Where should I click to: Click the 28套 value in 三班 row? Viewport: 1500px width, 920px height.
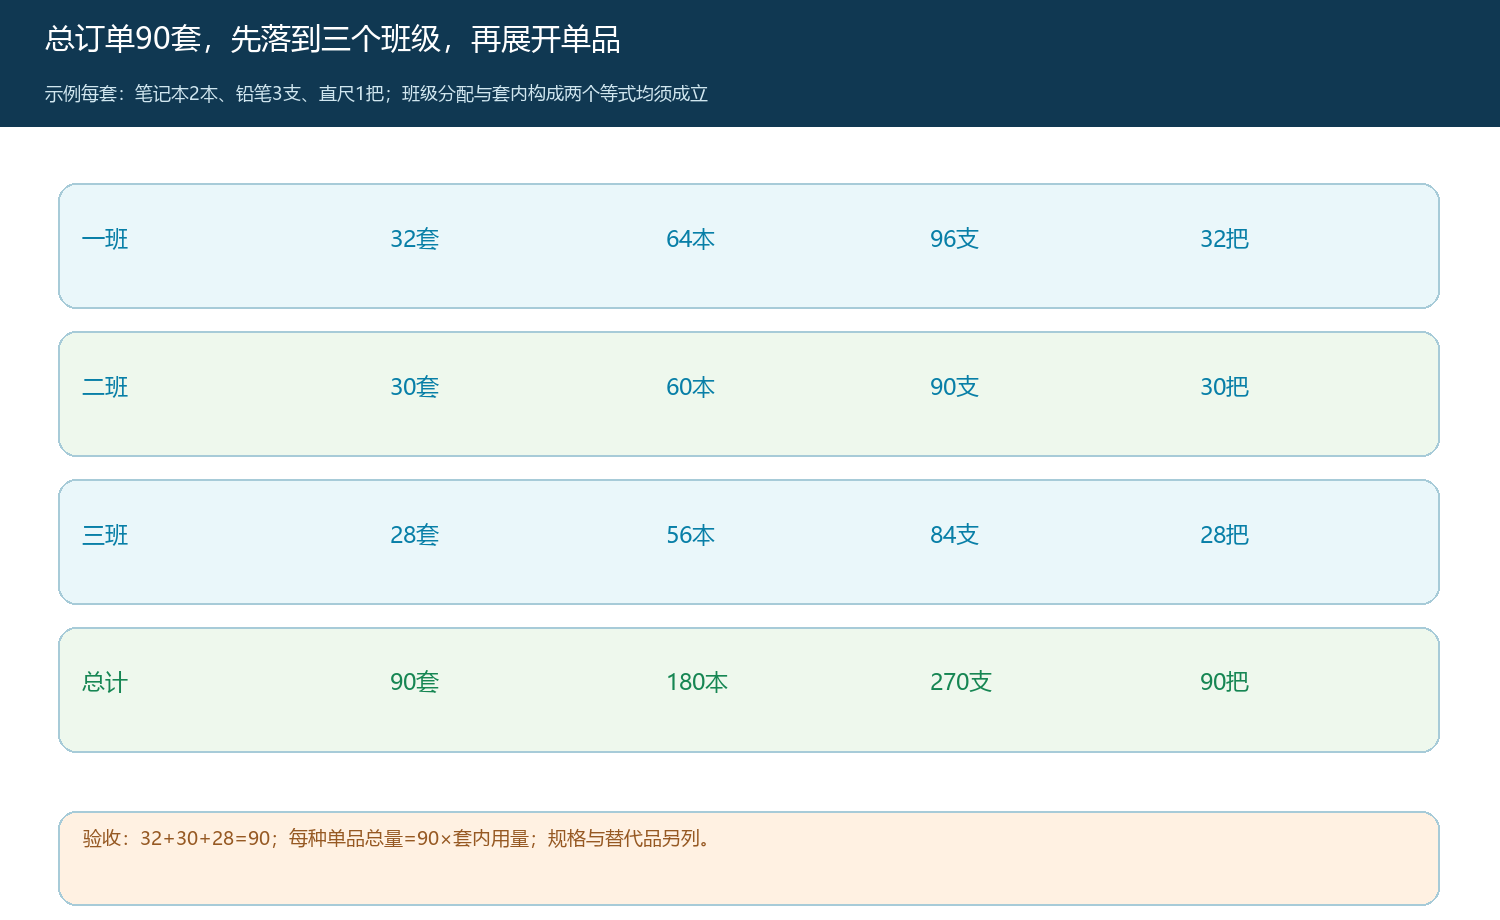[x=415, y=535]
